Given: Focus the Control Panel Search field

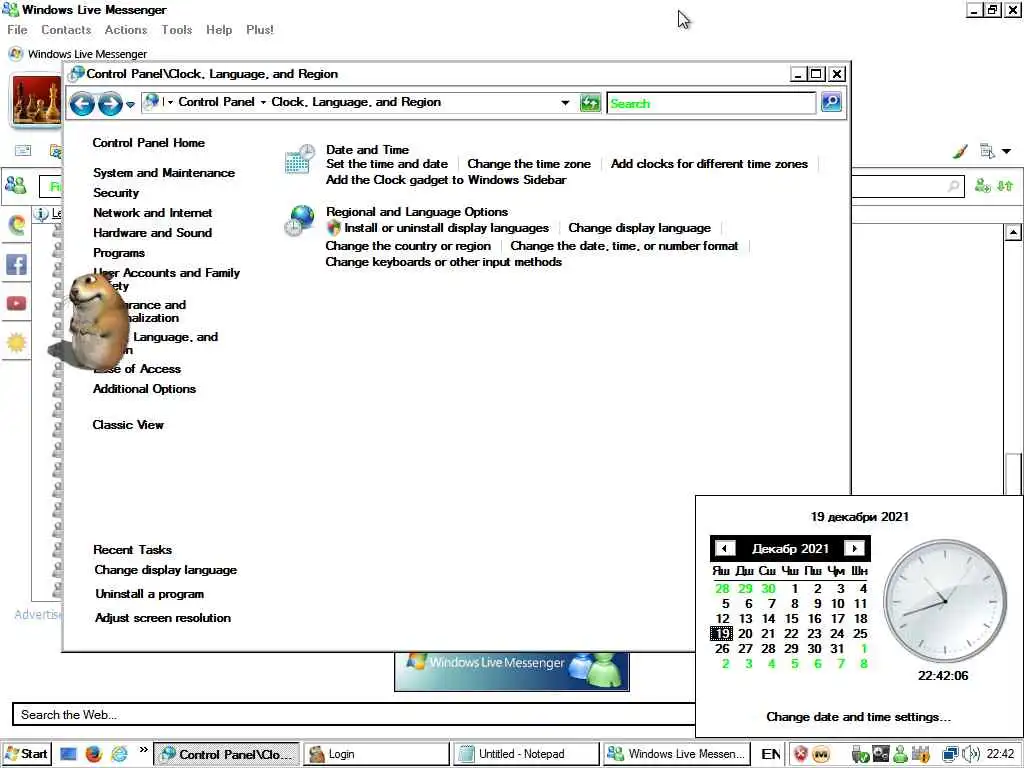Looking at the screenshot, I should pyautogui.click(x=711, y=103).
